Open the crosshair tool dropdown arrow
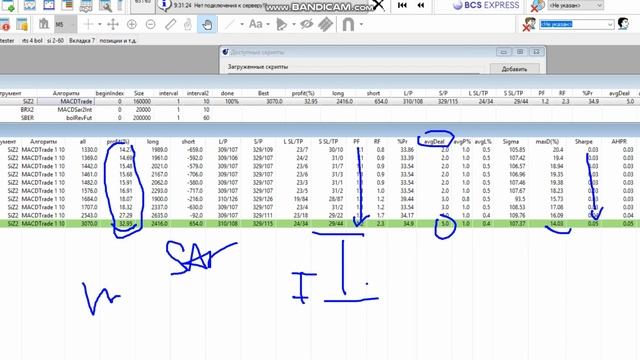640x360 pixels. 100,24
